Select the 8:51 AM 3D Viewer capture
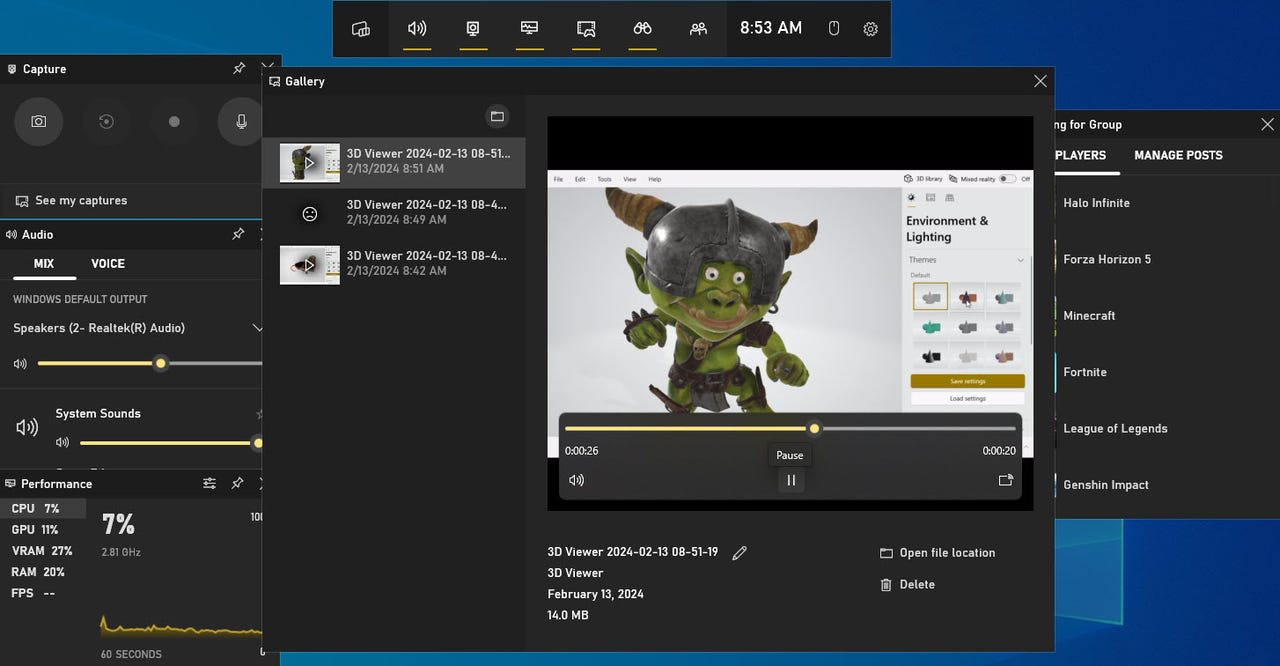Image resolution: width=1280 pixels, height=666 pixels. [x=394, y=162]
